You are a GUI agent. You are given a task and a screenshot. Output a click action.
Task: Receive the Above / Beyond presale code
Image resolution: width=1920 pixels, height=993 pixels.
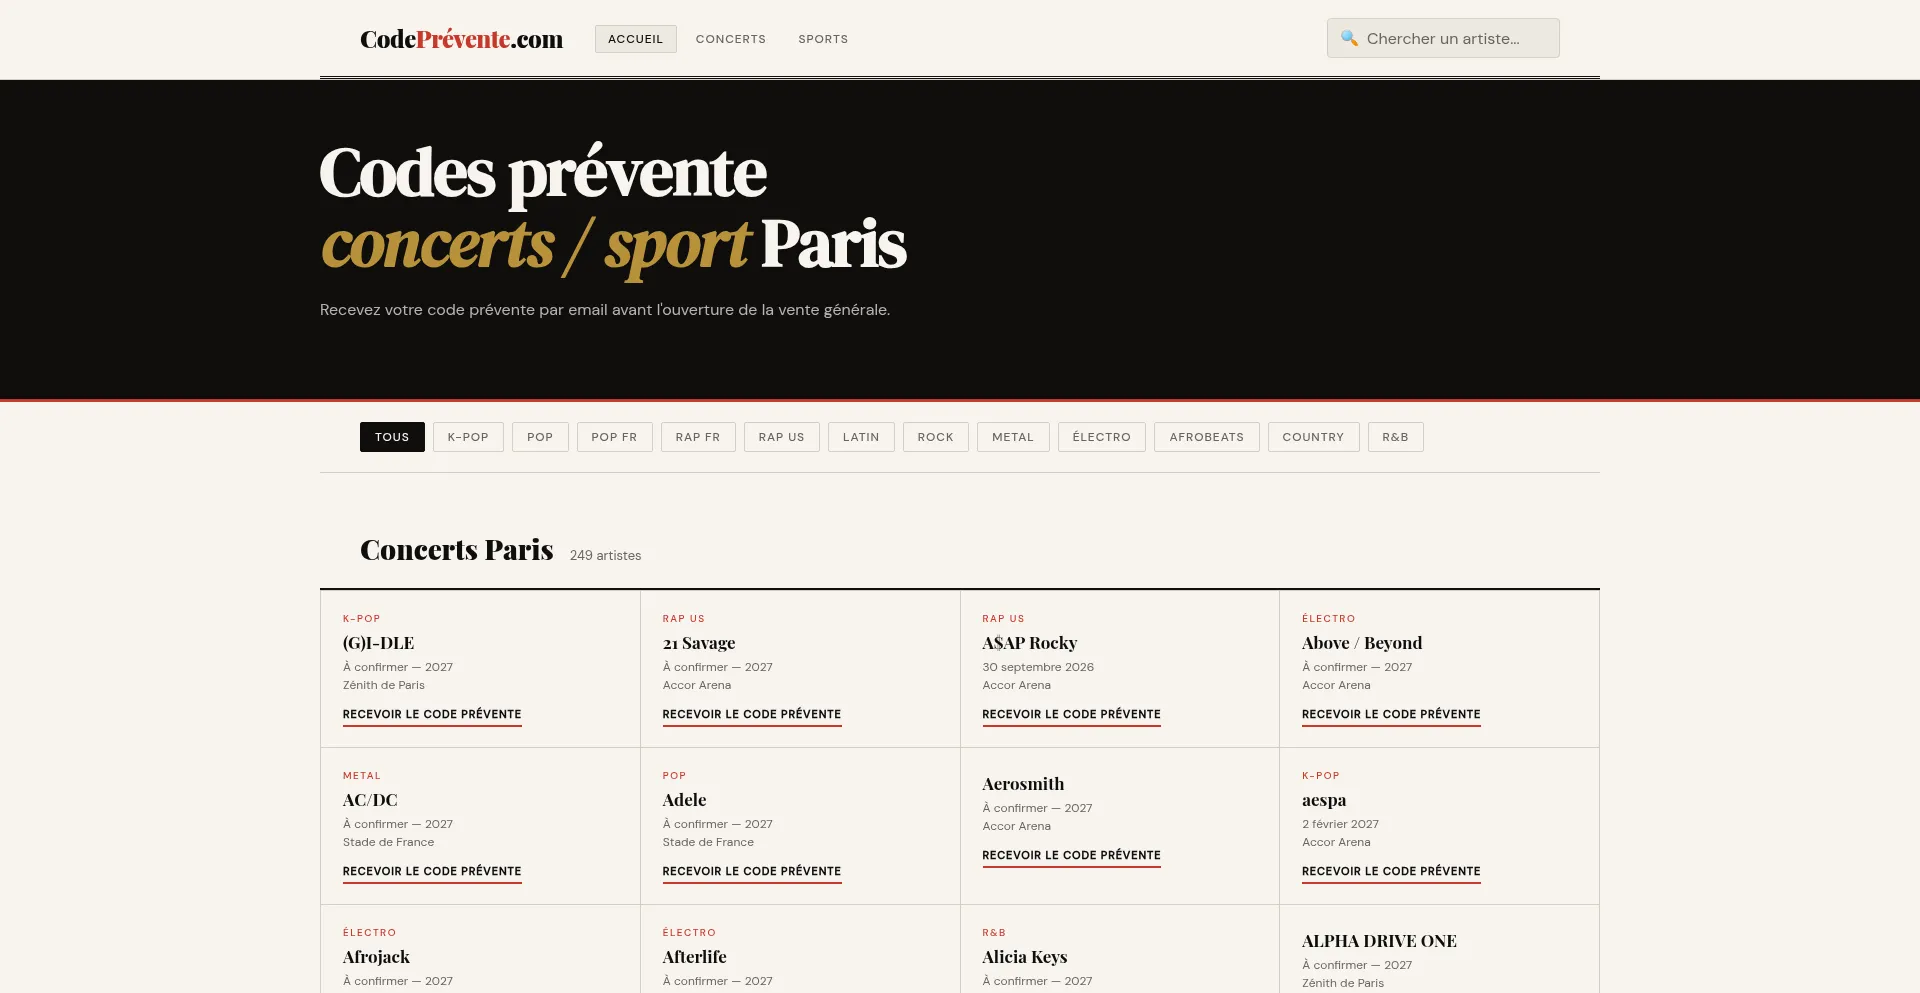click(1391, 715)
